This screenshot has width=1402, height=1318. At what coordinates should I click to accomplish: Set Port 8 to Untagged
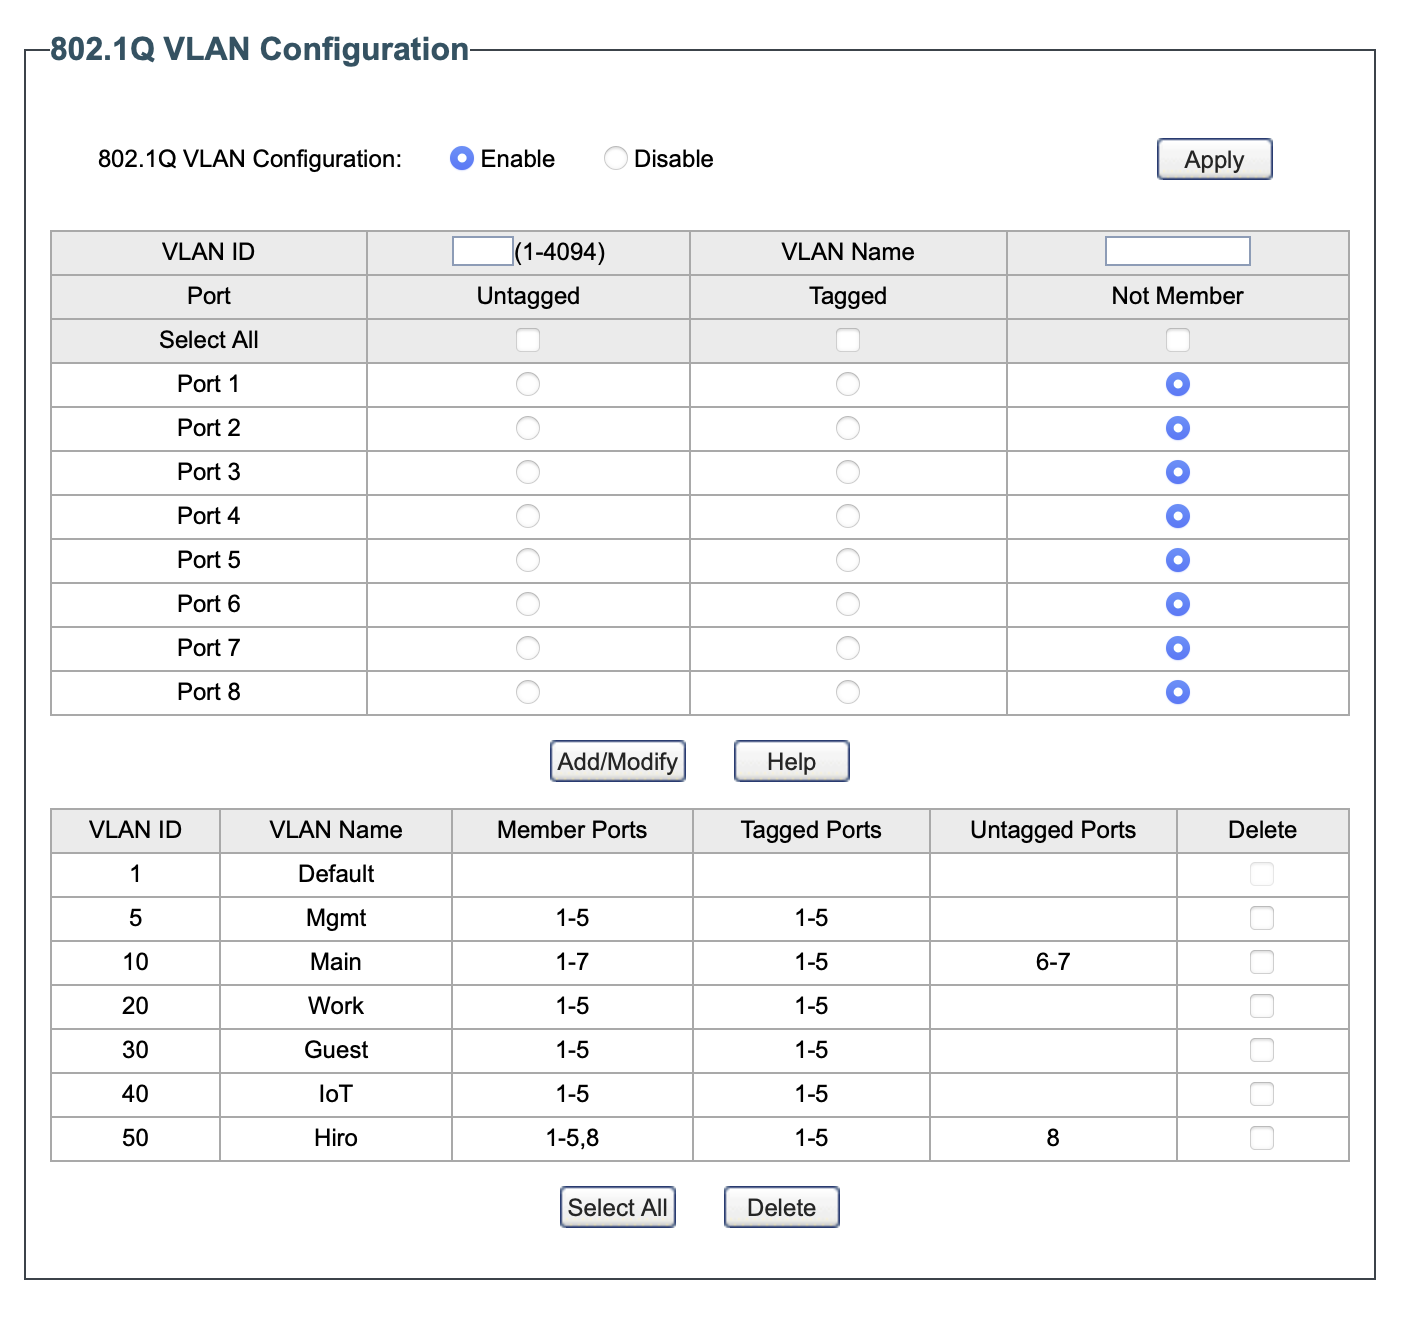[x=528, y=692]
